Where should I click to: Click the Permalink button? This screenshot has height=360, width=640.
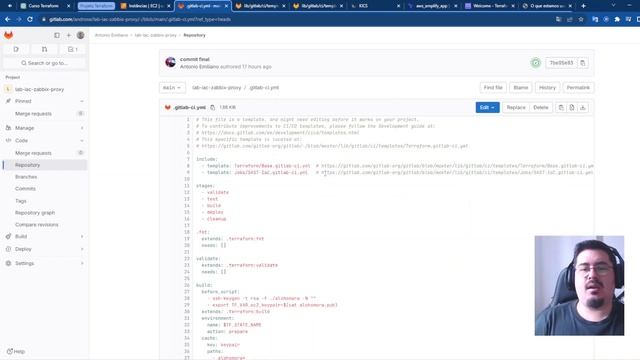tap(578, 88)
